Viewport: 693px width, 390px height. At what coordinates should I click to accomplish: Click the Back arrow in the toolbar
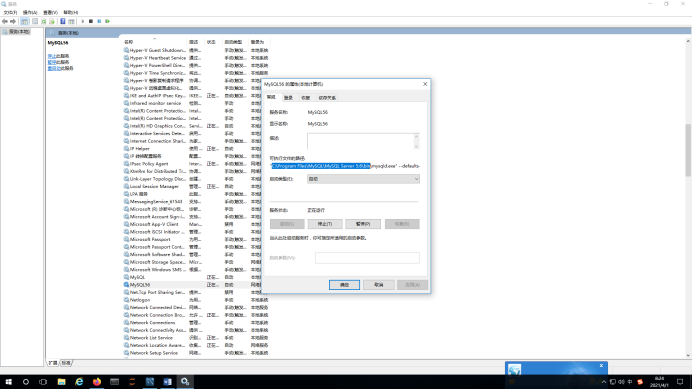click(5, 21)
